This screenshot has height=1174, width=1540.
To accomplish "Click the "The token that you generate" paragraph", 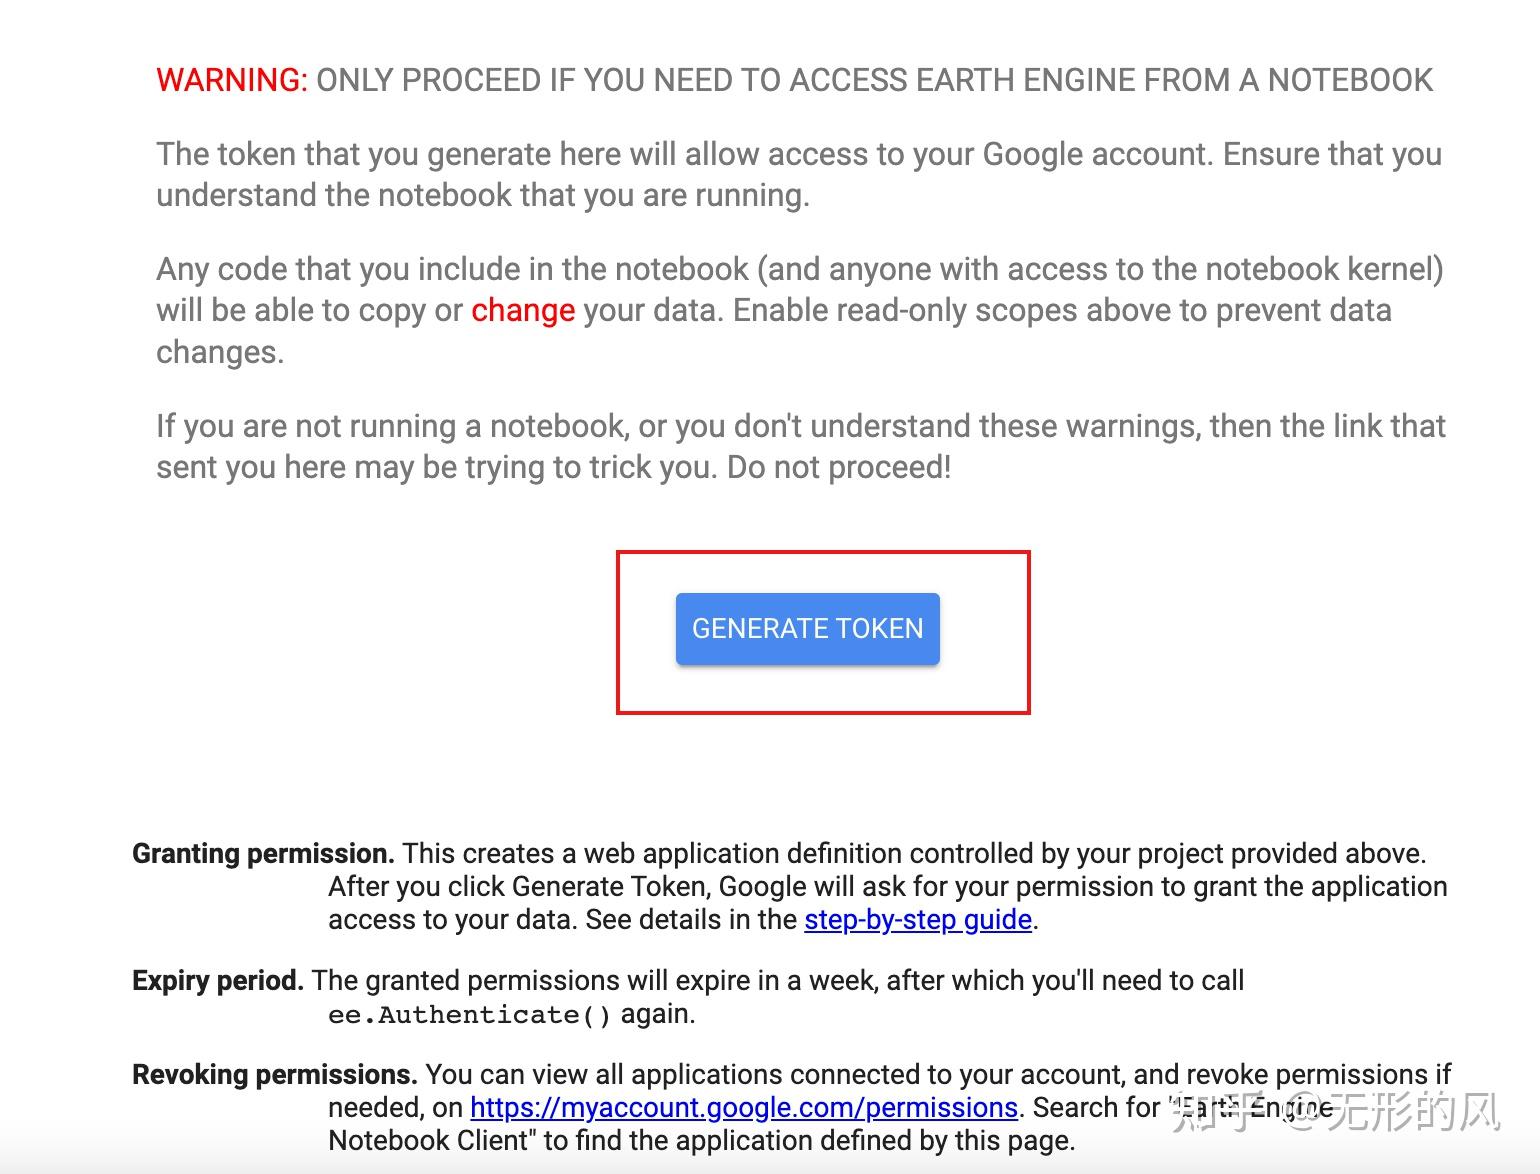I will tap(798, 174).
